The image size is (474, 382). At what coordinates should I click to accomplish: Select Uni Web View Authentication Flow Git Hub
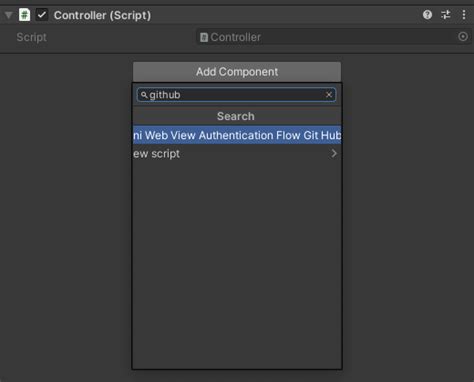click(x=237, y=135)
